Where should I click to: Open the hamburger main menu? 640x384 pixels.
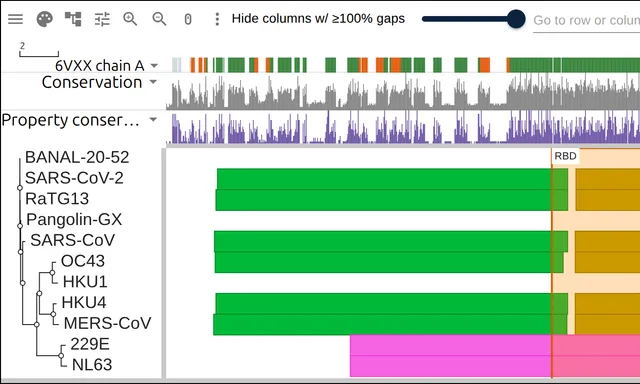pyautogui.click(x=16, y=19)
